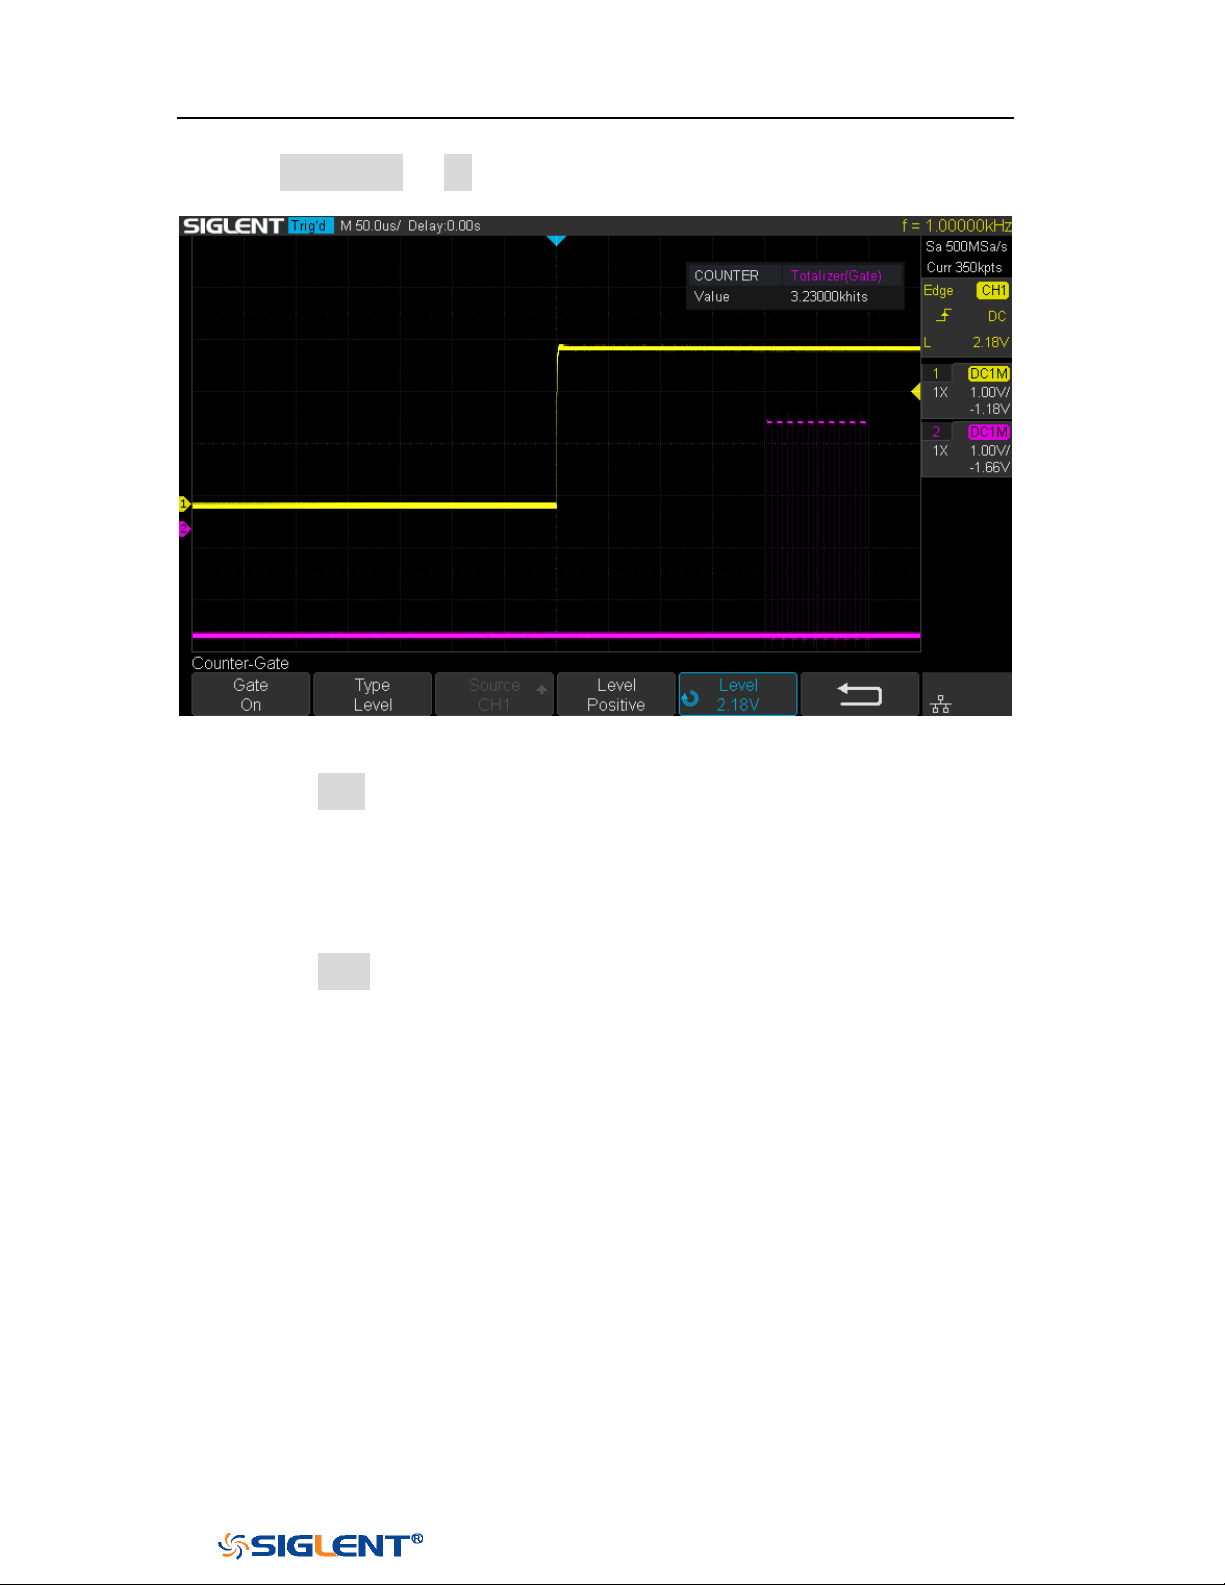Click the counter value 3.23000khits

[829, 297]
